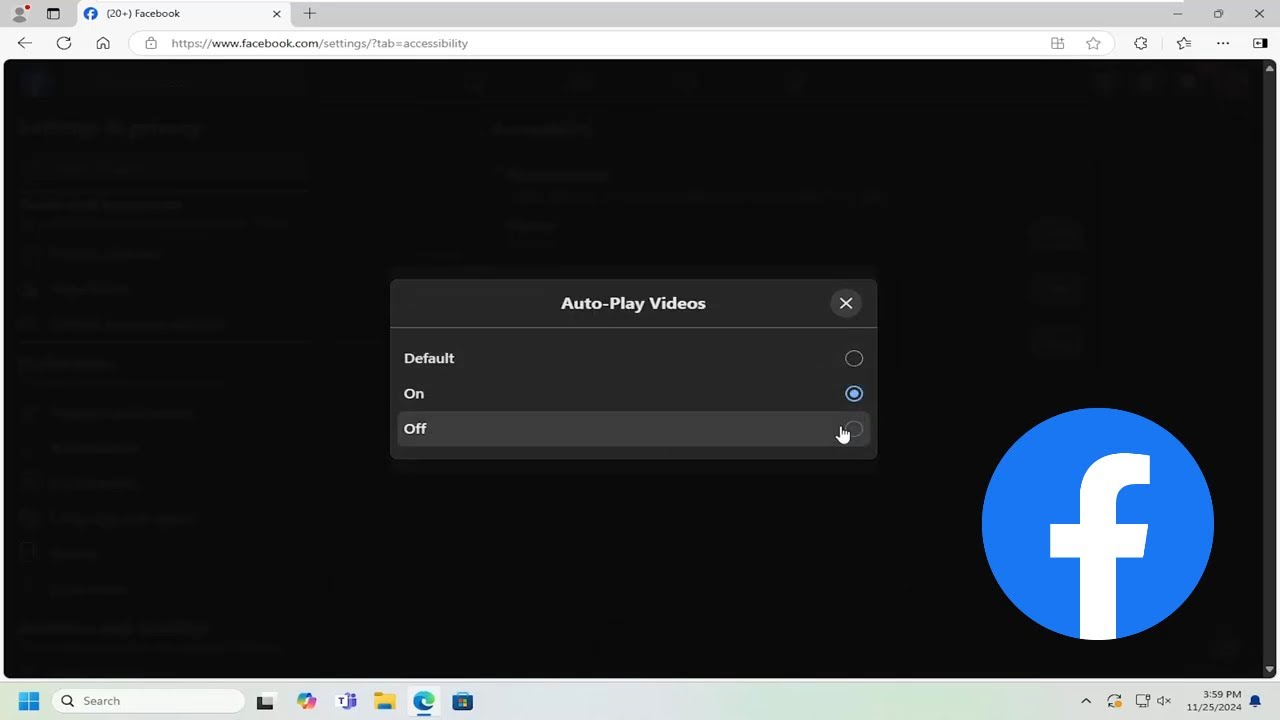Launch Copilot from the taskbar
This screenshot has height=720, width=1280.
[307, 701]
